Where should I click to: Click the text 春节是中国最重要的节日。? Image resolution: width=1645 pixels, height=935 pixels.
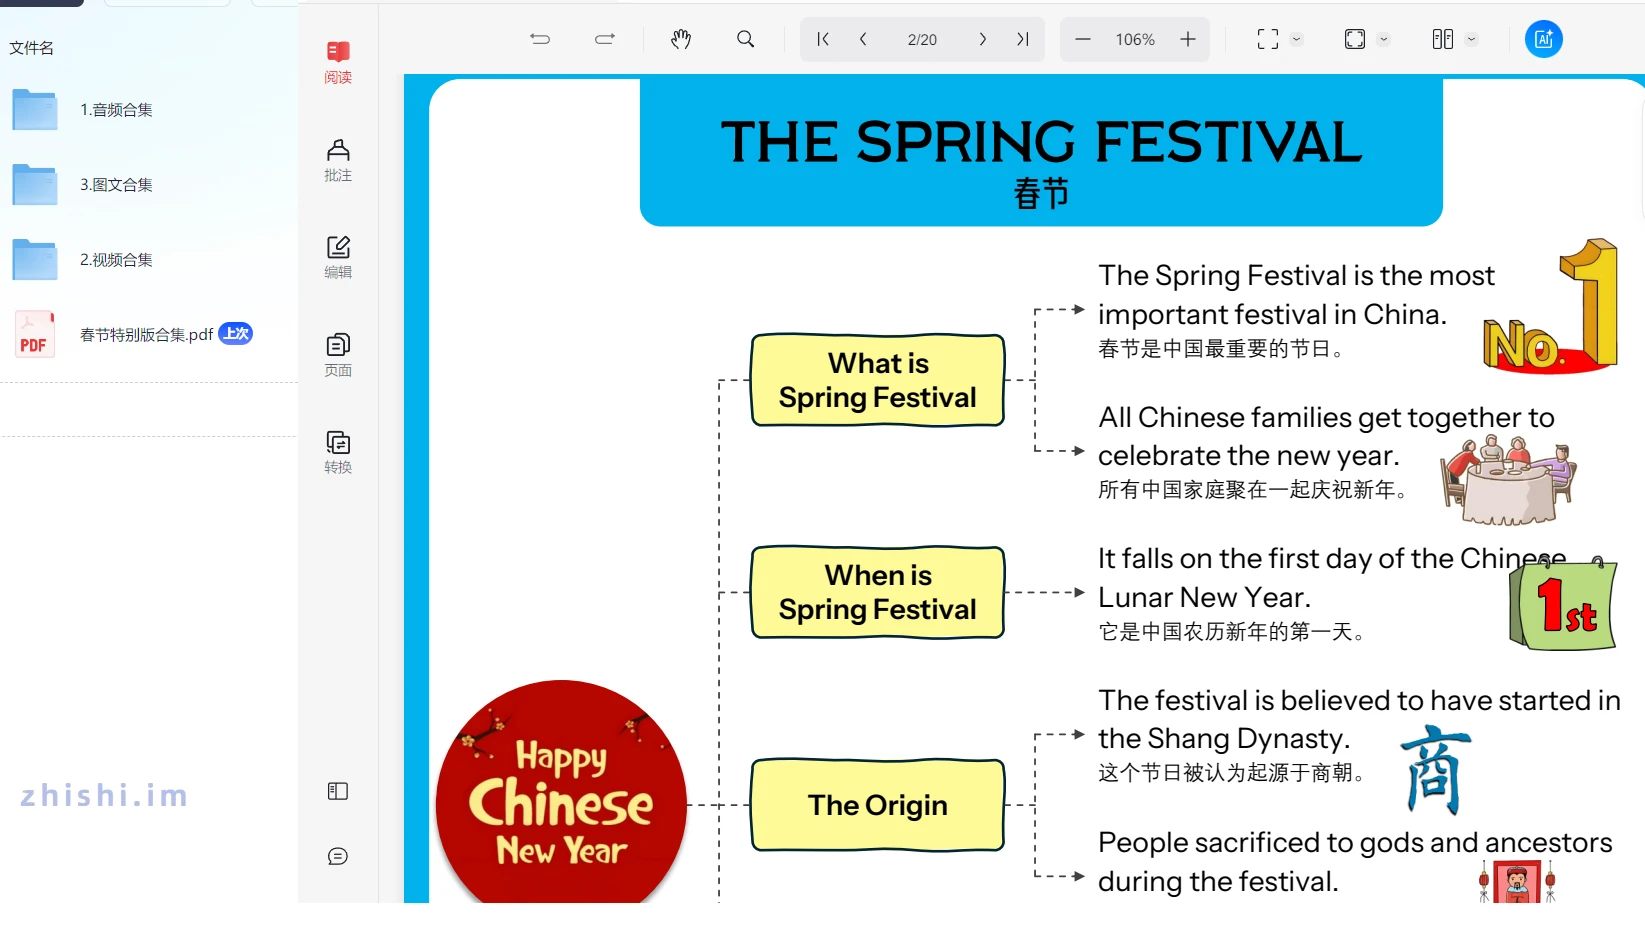[x=1221, y=349]
